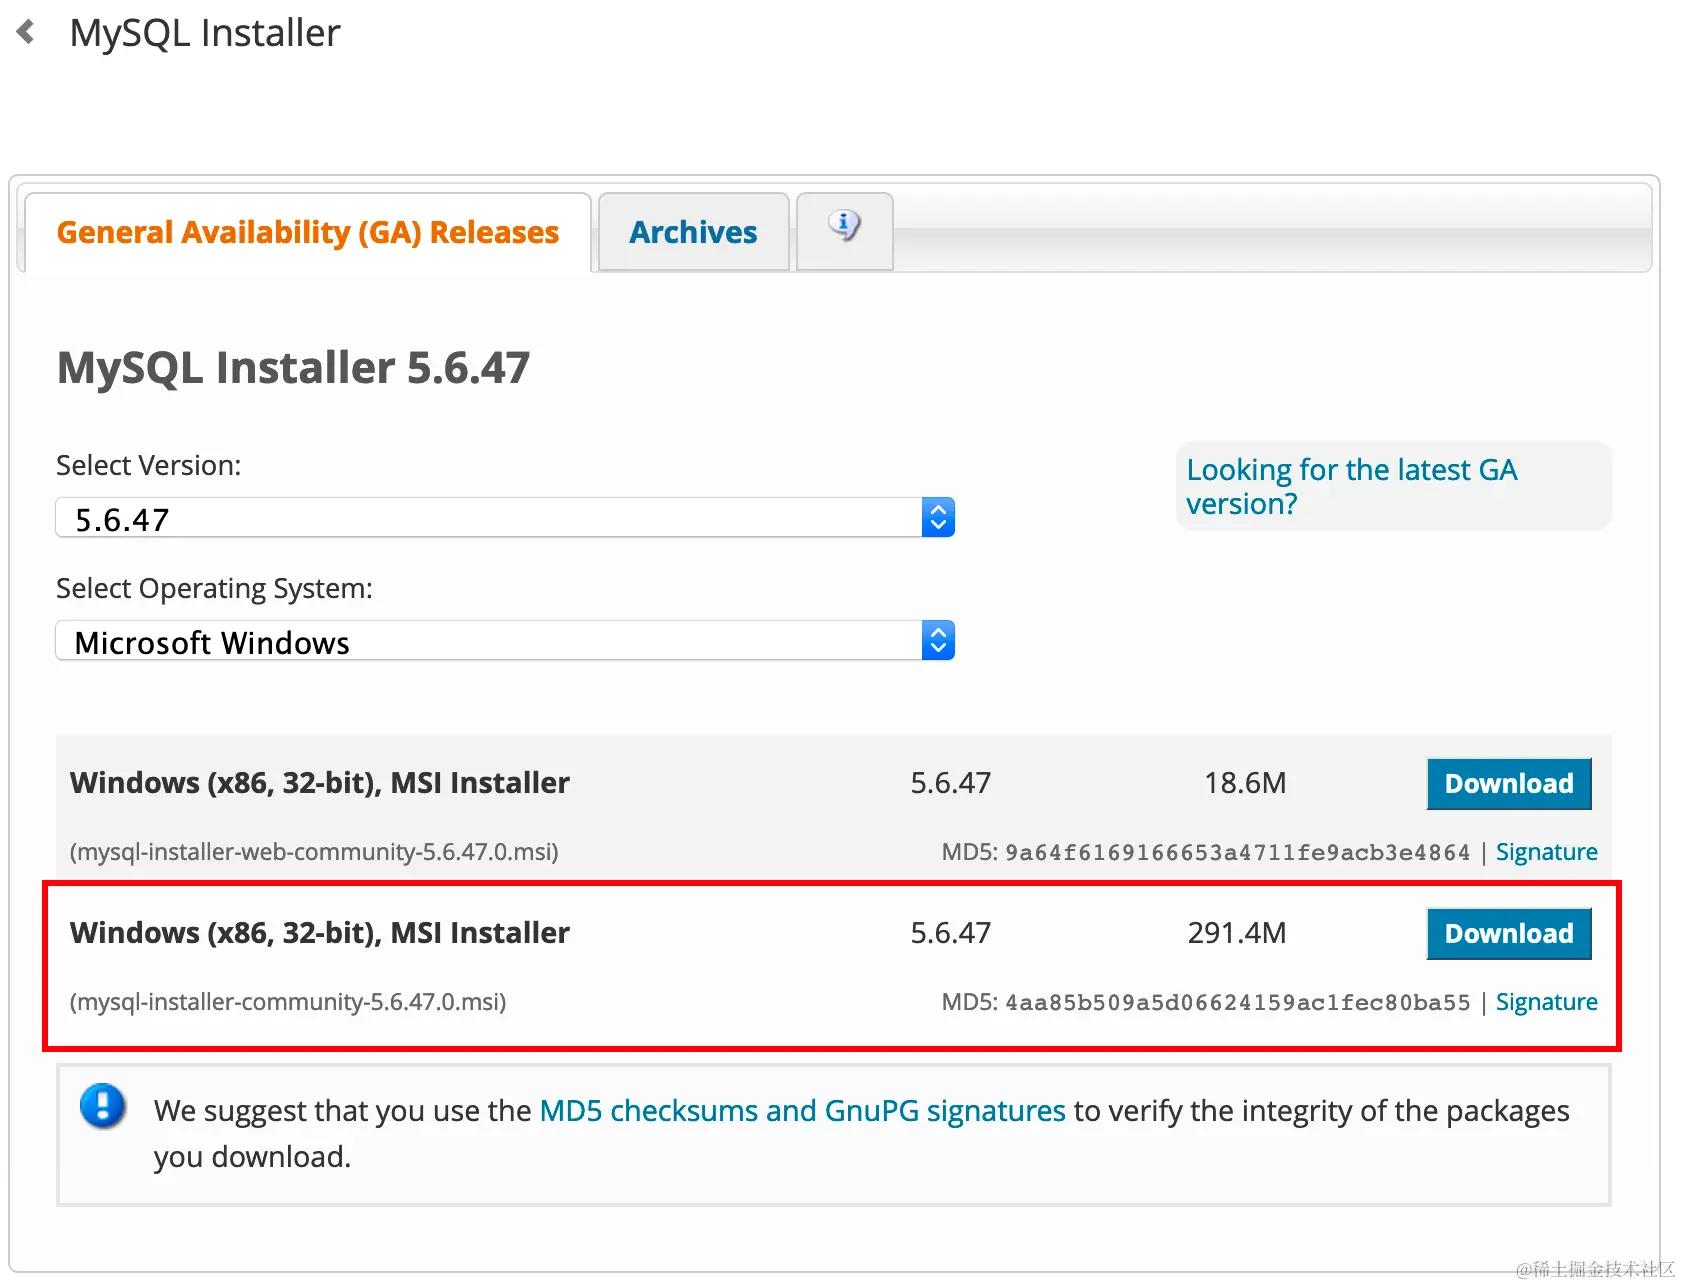Open Signature link for the web-community installer
The height and width of the screenshot is (1286, 1682).
point(1546,852)
